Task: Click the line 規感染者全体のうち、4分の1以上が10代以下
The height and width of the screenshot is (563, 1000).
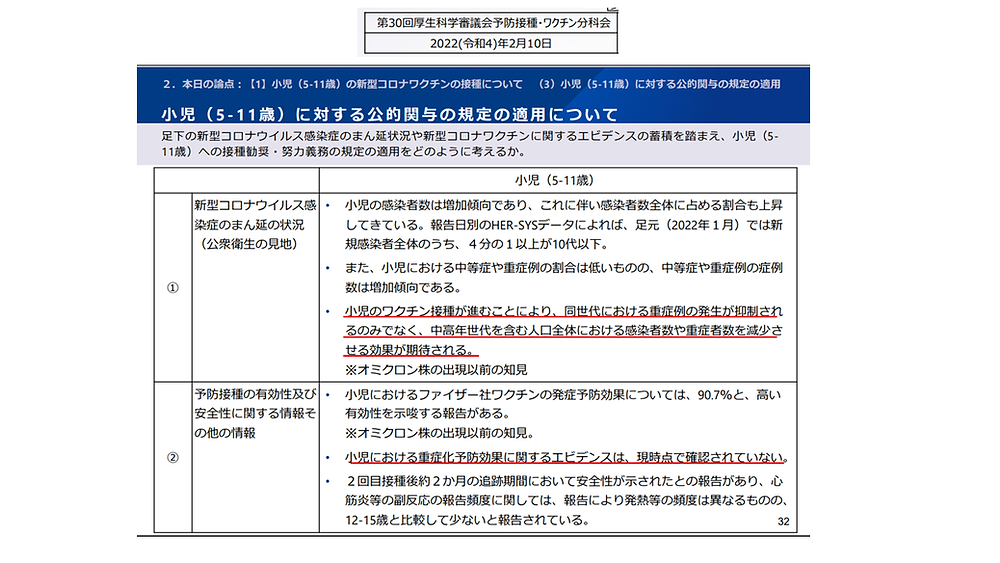Action: pyautogui.click(x=477, y=244)
